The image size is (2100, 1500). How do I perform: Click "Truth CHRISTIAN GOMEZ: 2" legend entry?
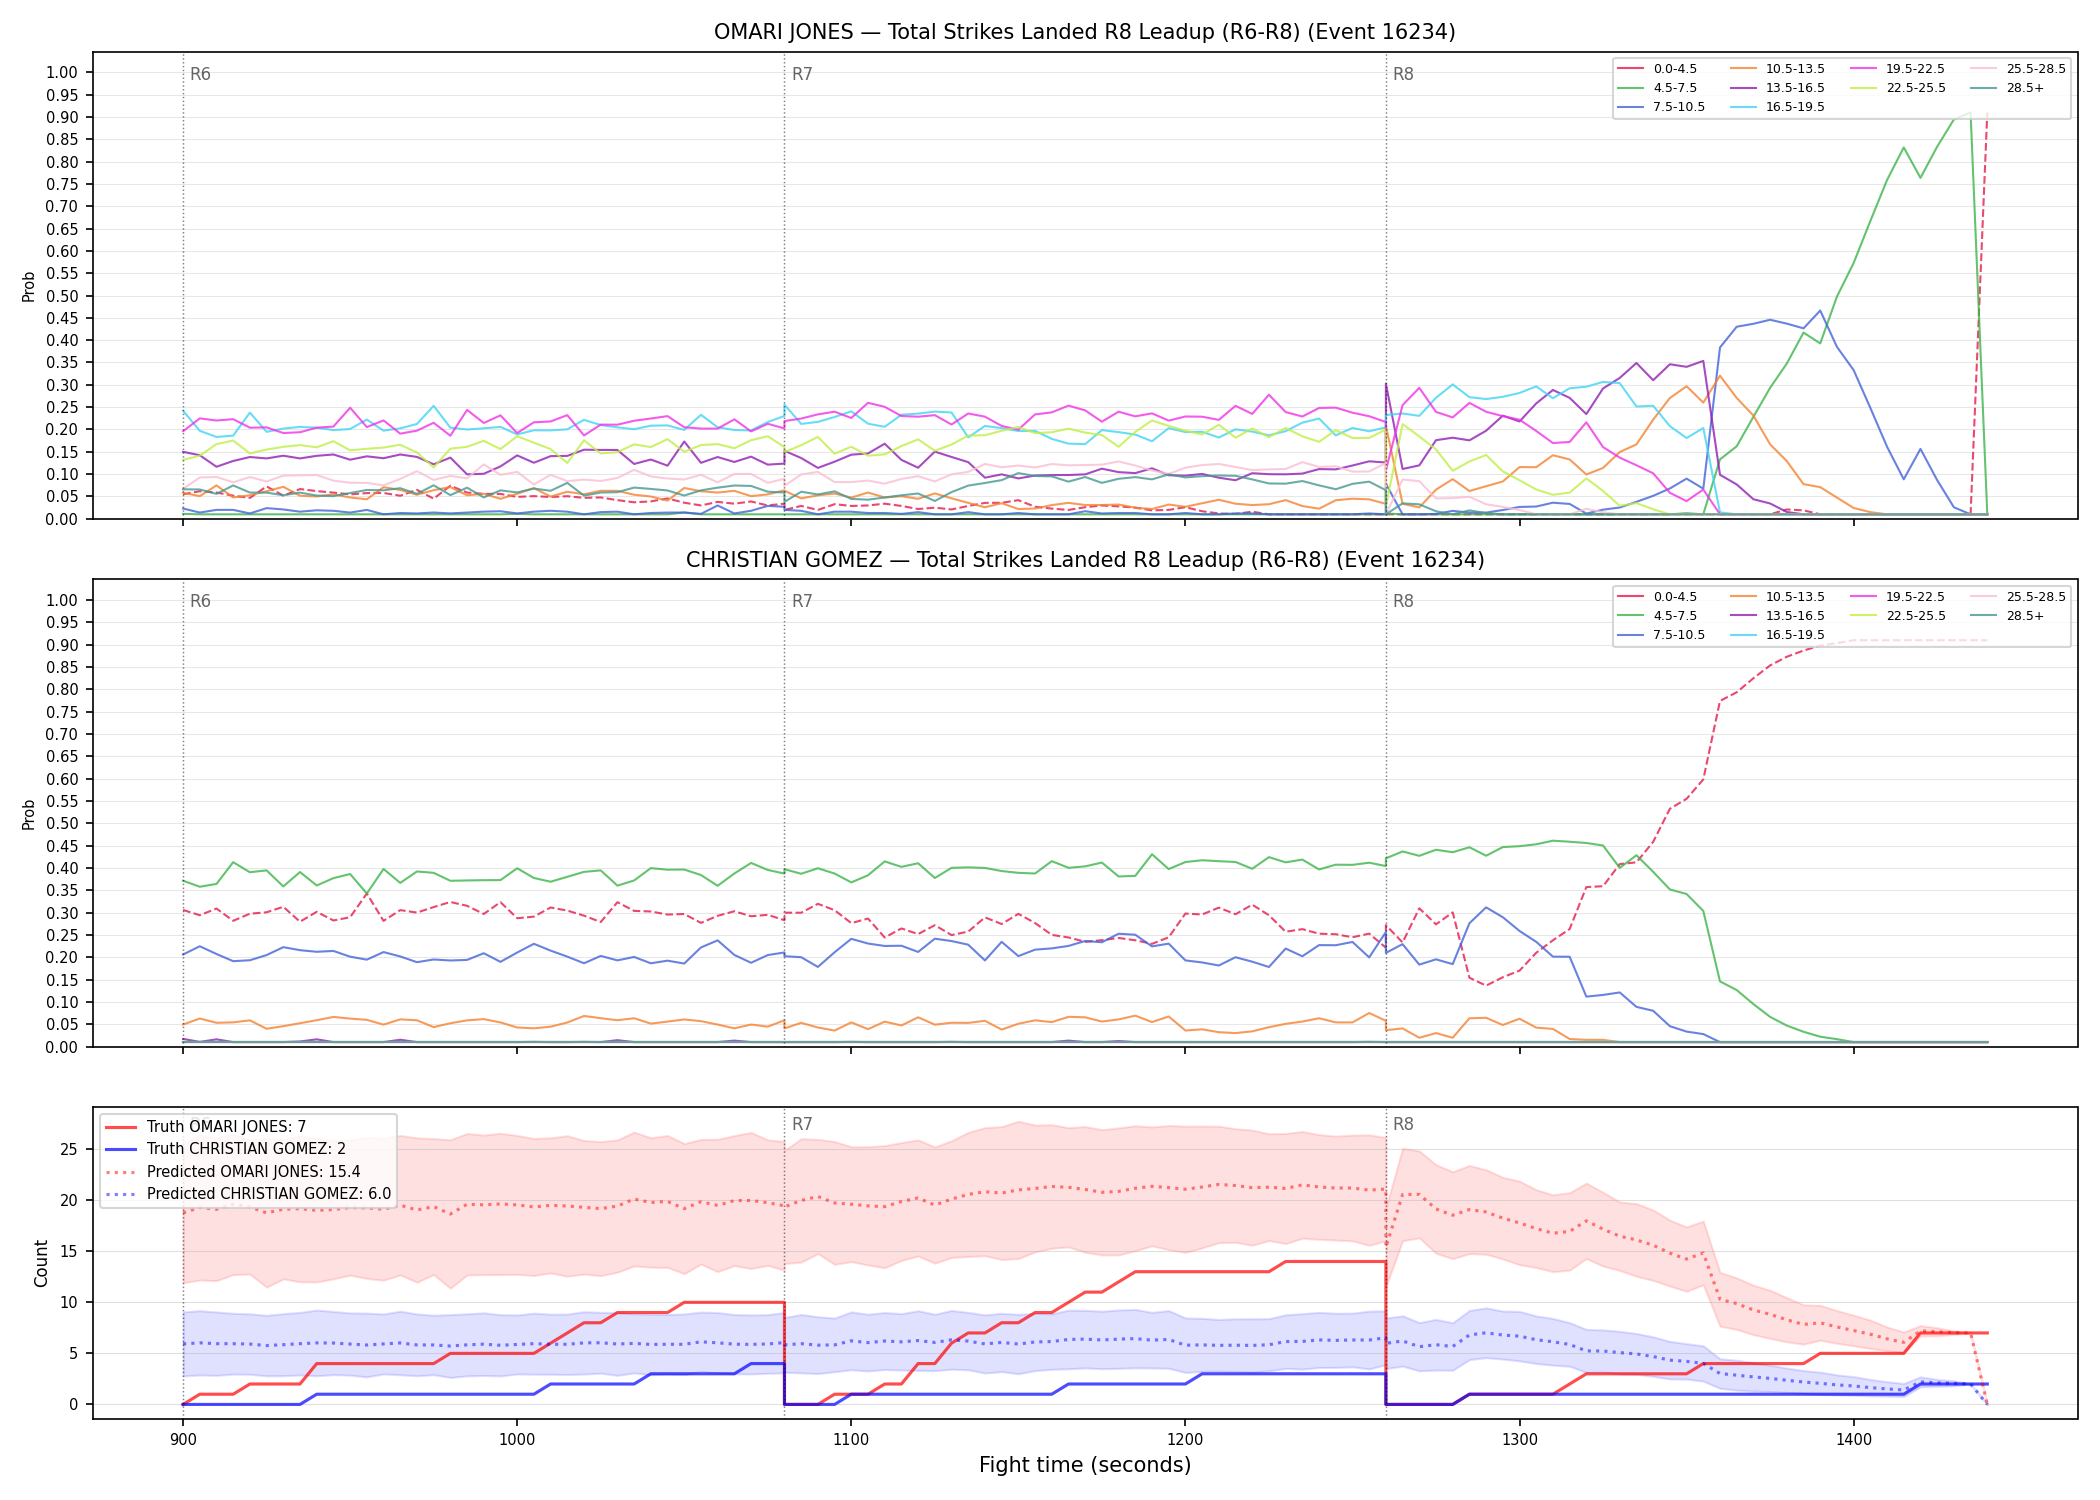point(226,1149)
